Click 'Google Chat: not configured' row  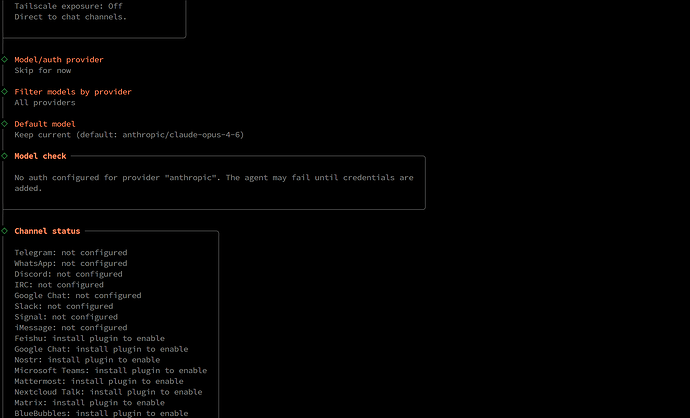(x=78, y=296)
